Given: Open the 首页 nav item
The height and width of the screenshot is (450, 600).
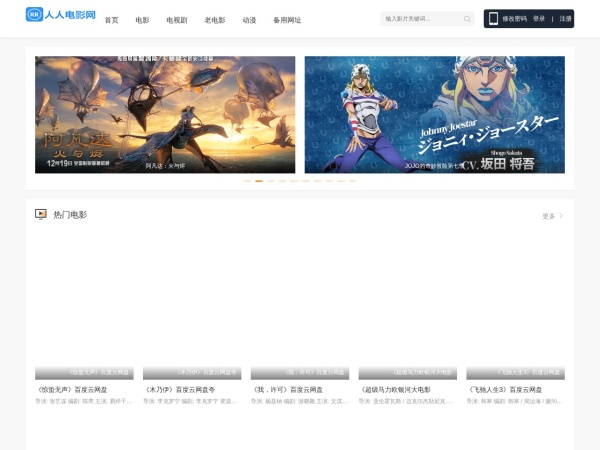Looking at the screenshot, I should click(111, 20).
